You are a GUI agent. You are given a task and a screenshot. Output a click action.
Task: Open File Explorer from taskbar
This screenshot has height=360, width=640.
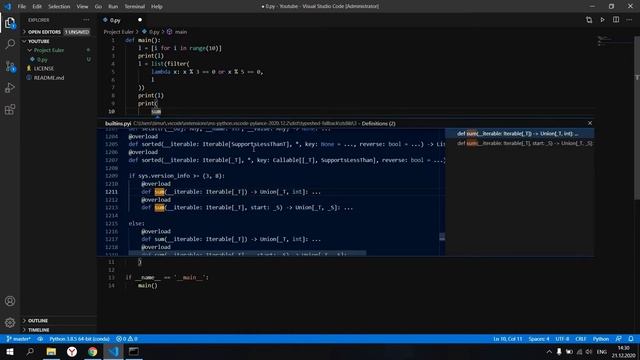pos(51,351)
